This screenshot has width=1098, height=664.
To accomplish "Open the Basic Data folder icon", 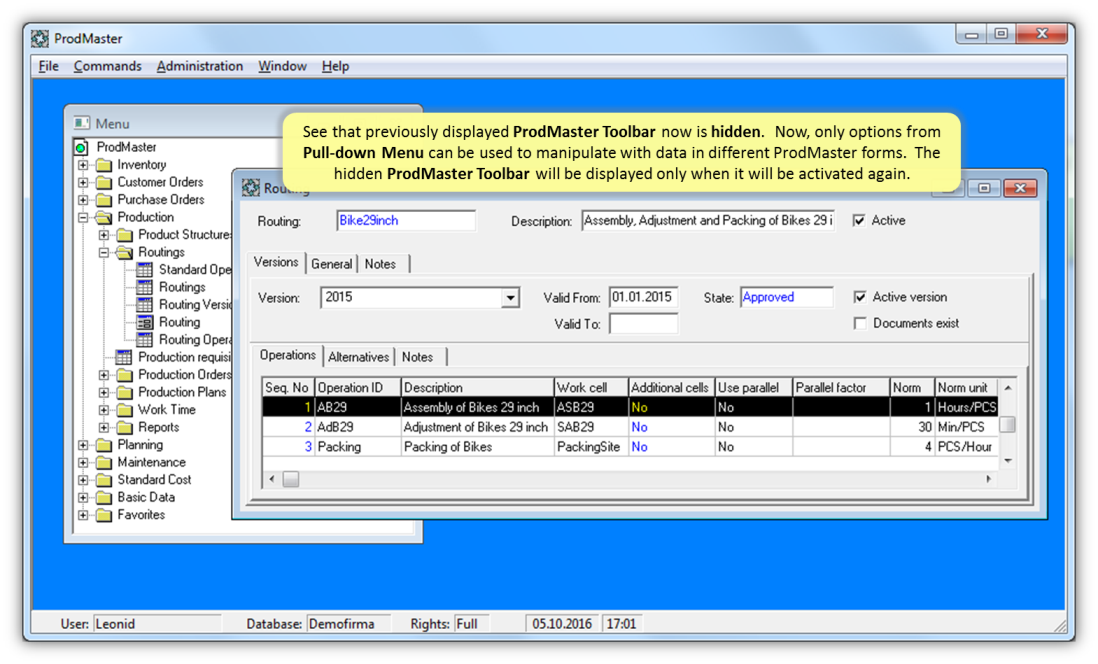I will [103, 497].
